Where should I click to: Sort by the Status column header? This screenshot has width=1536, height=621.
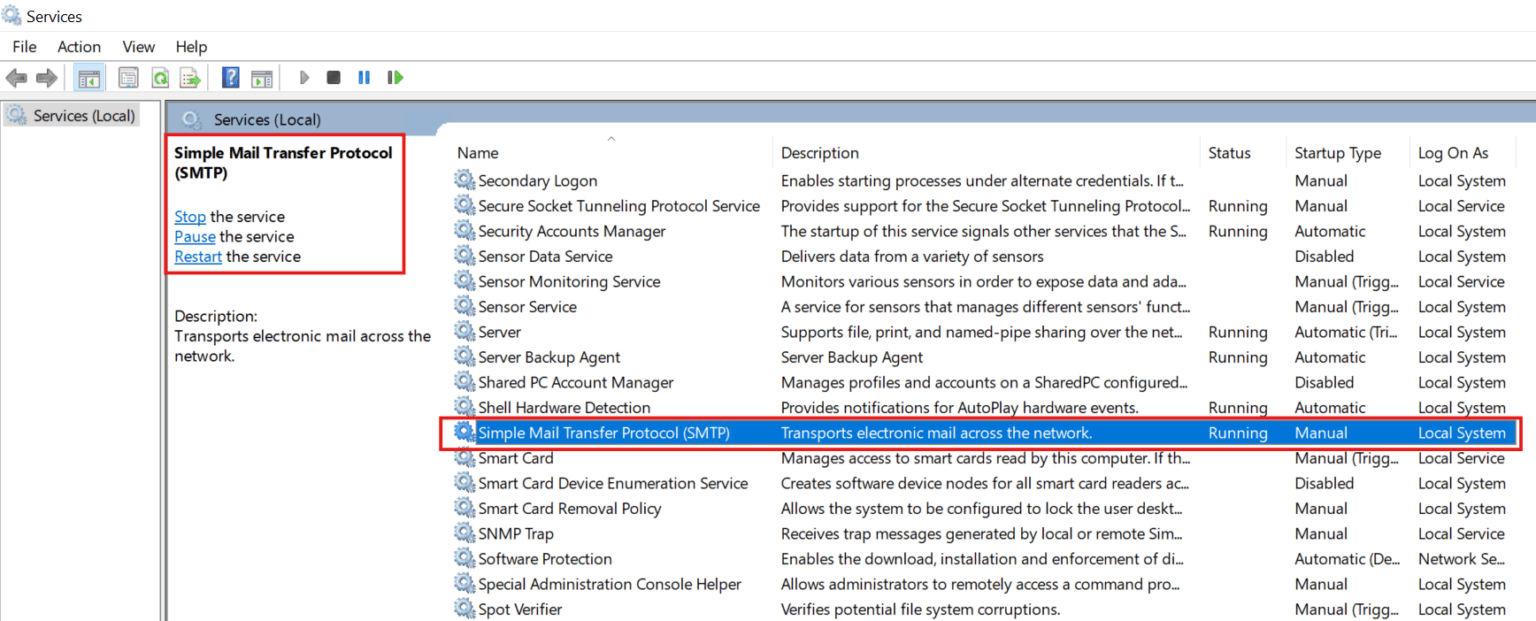click(x=1229, y=153)
